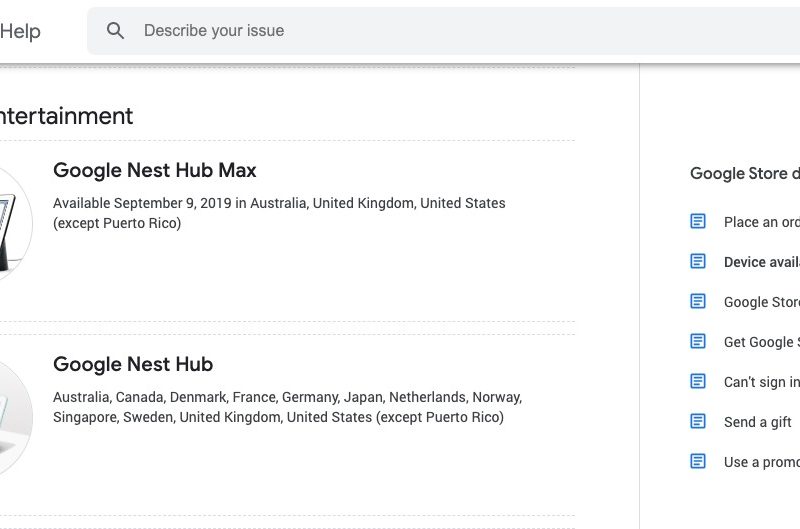The width and height of the screenshot is (800, 529).
Task: Click the search magnifier icon
Action: pyautogui.click(x=116, y=31)
